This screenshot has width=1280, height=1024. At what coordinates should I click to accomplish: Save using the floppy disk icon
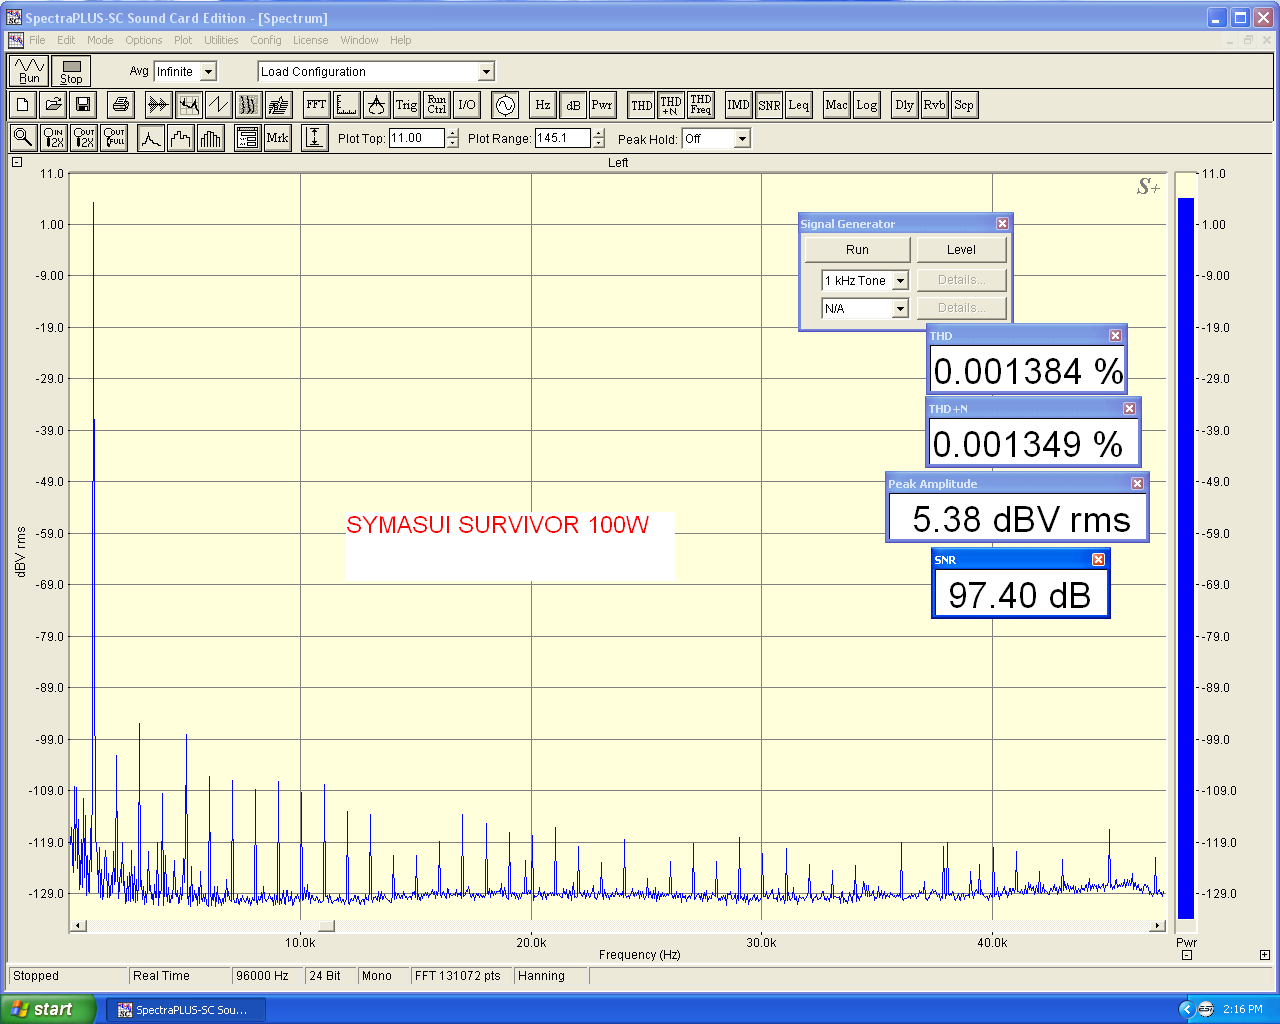pyautogui.click(x=83, y=105)
